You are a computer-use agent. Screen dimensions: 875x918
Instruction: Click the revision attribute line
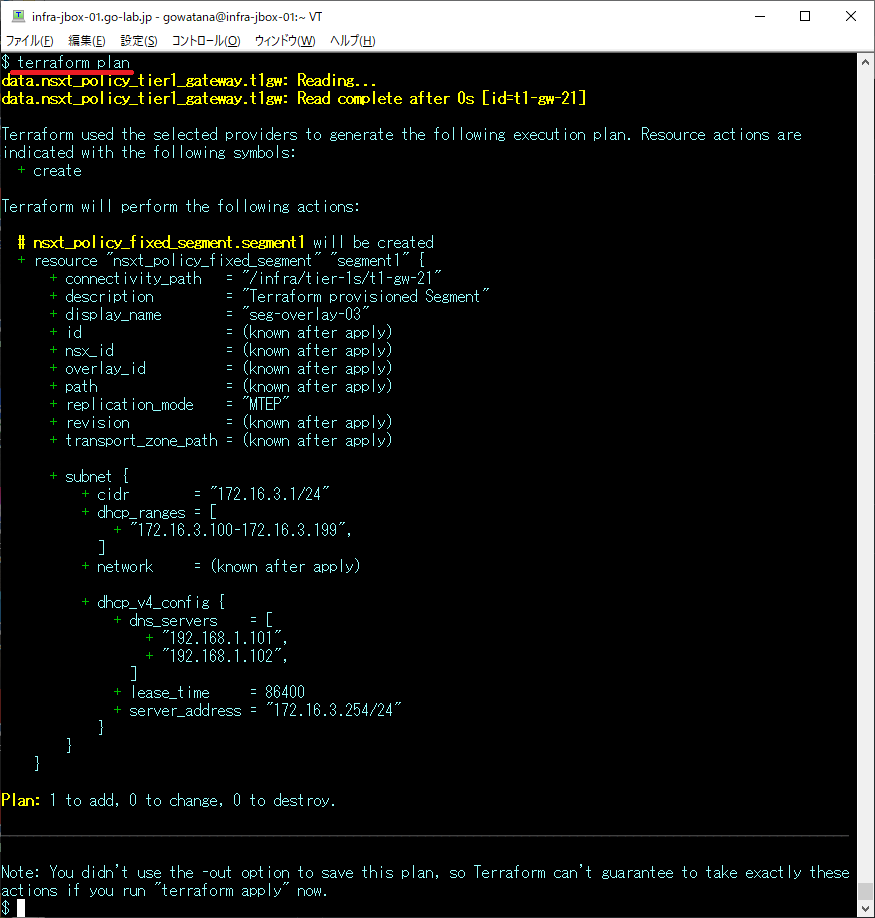pyautogui.click(x=221, y=422)
